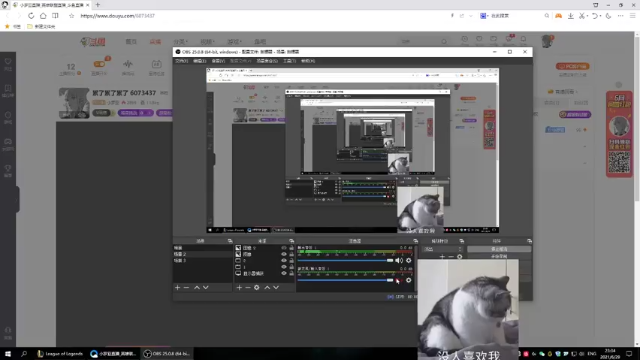Image resolution: width=640 pixels, height=360 pixels.
Task: Open settings gear for the top mixer audio channel
Action: click(x=409, y=260)
